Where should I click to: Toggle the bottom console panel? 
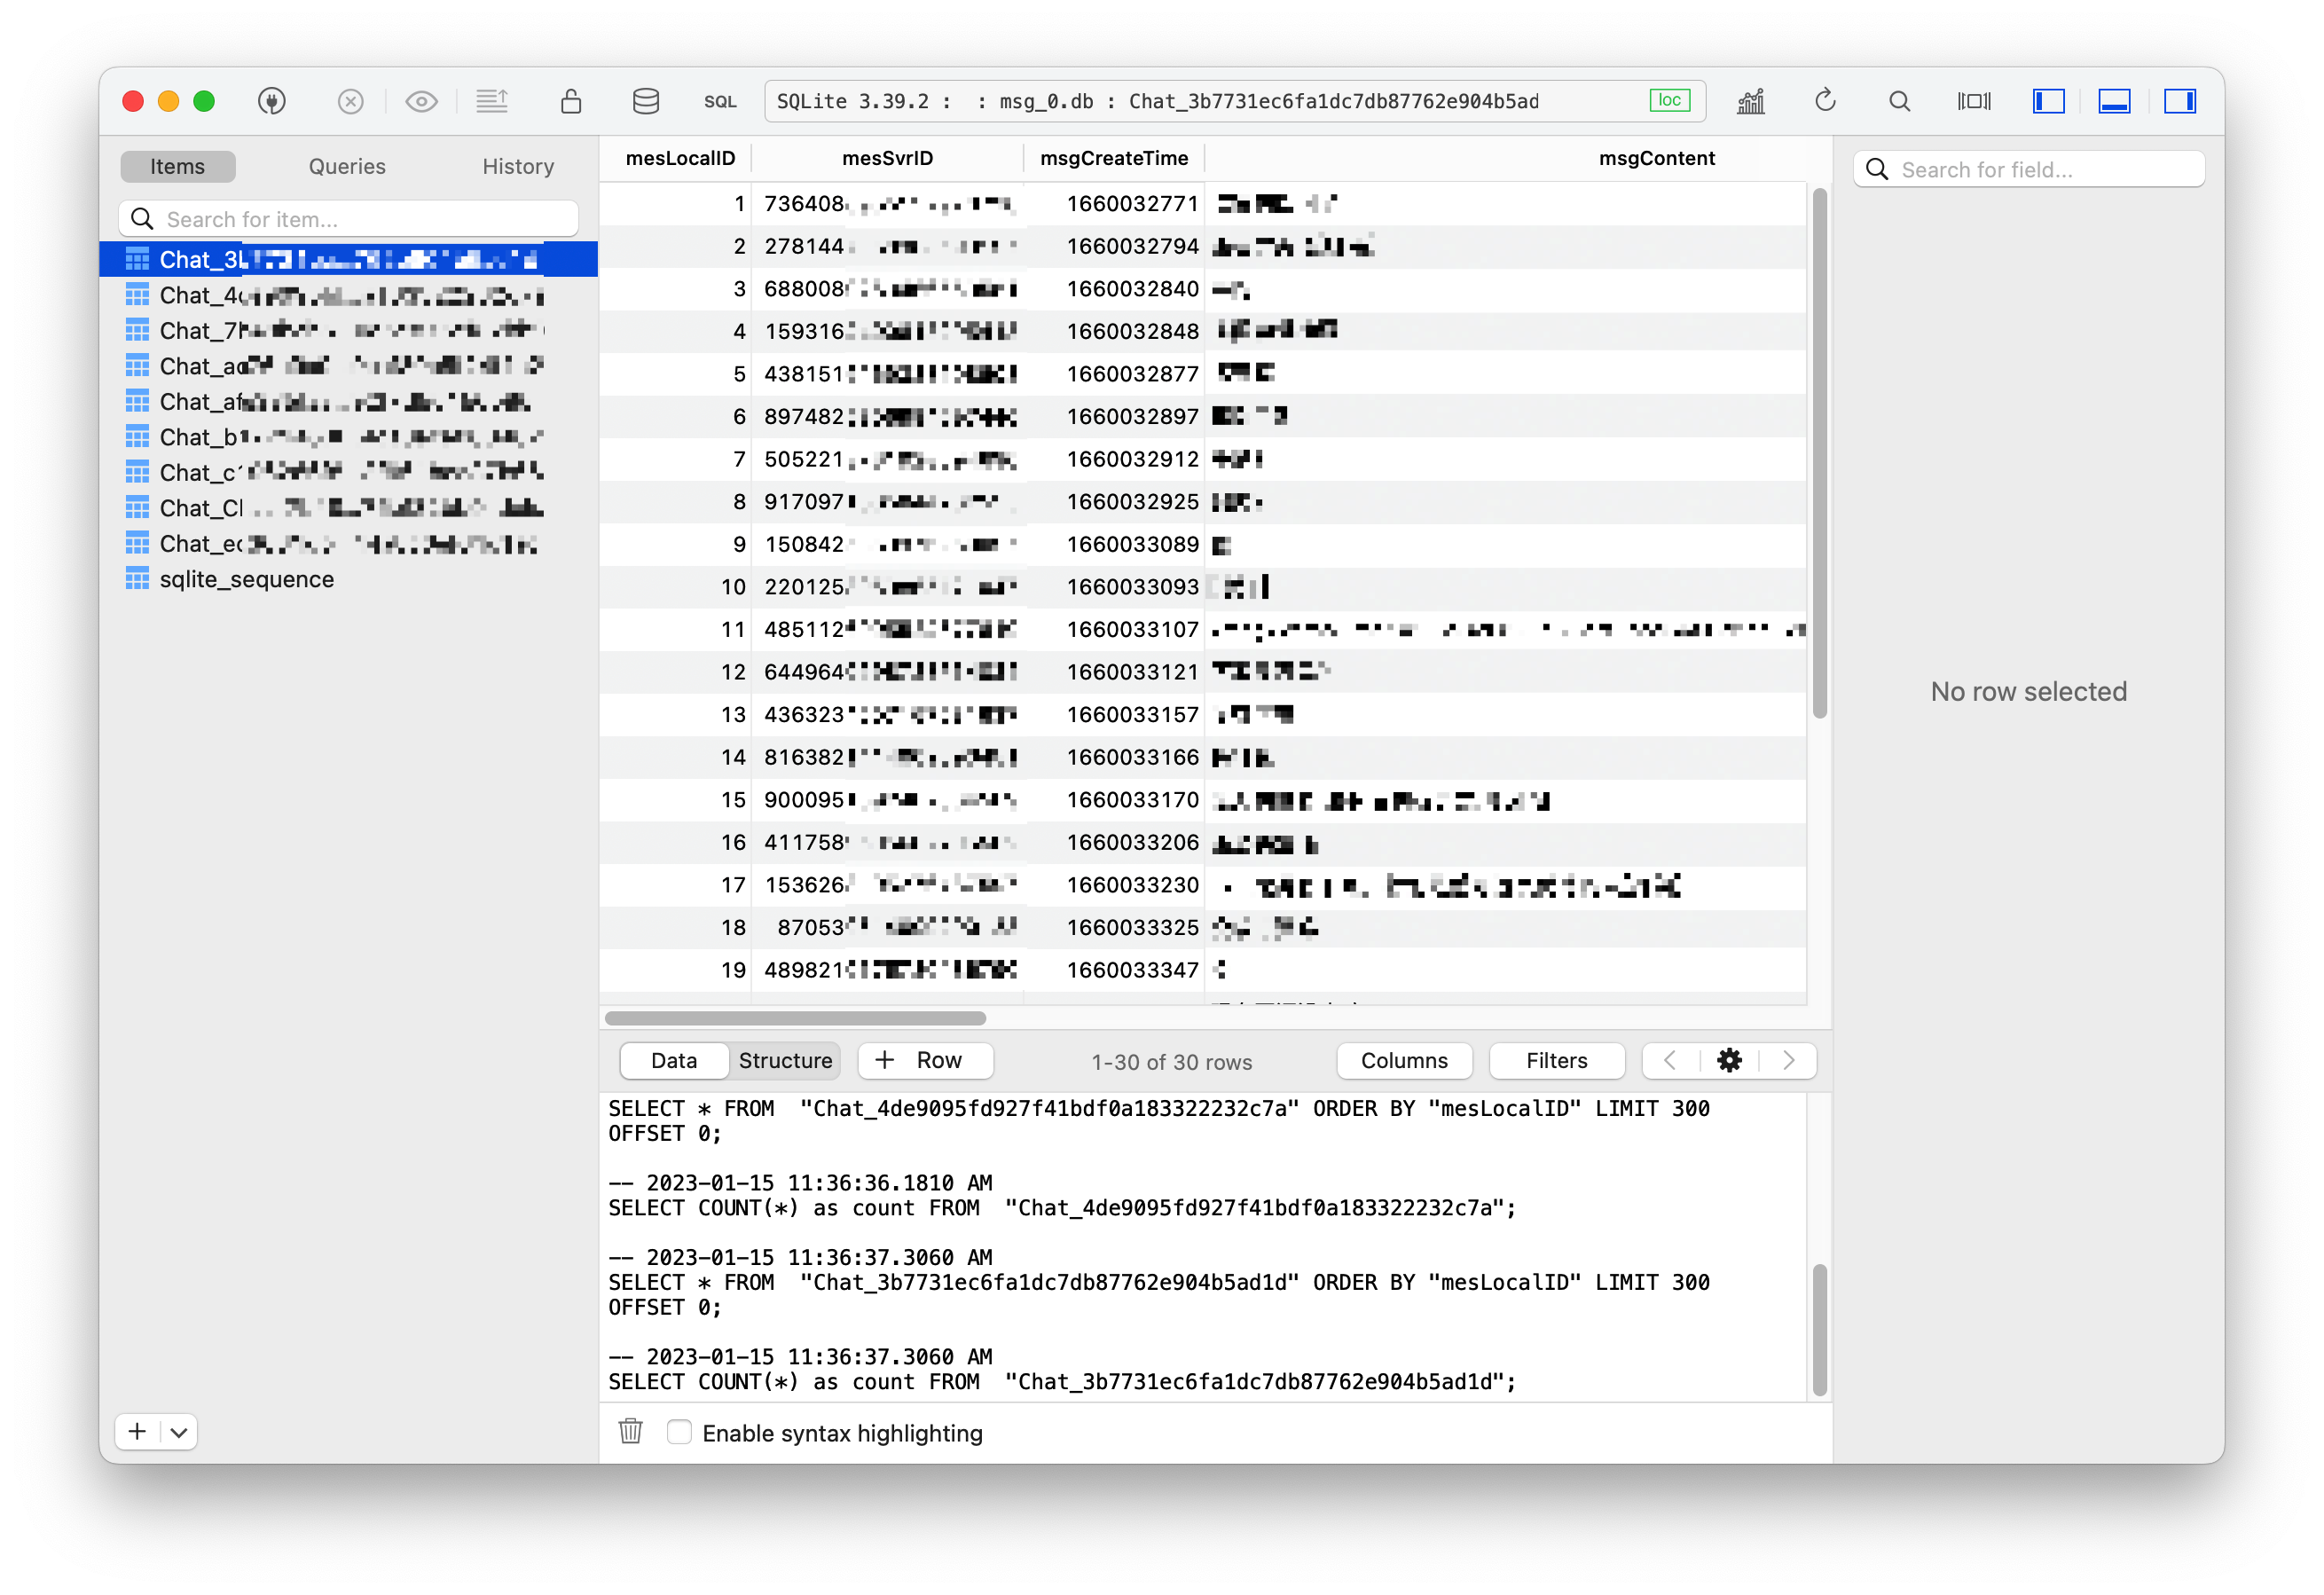pyautogui.click(x=2114, y=101)
